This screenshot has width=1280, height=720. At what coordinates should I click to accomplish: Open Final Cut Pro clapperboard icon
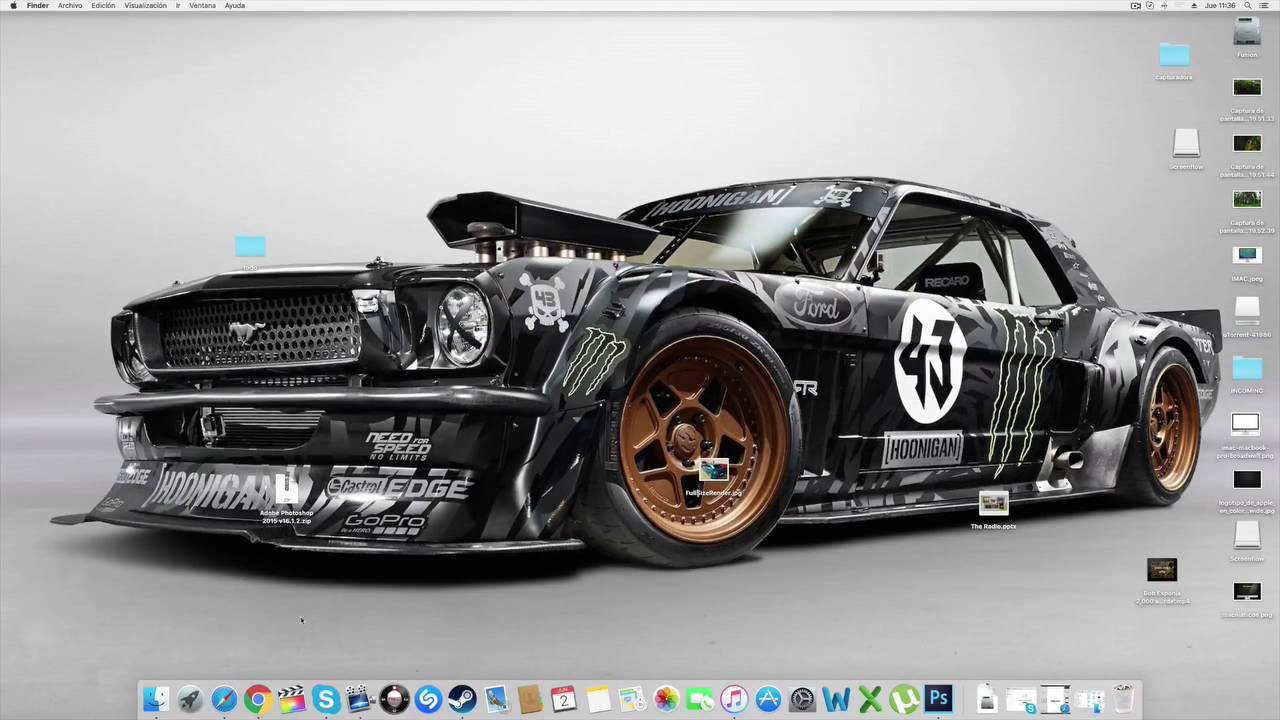(x=292, y=699)
